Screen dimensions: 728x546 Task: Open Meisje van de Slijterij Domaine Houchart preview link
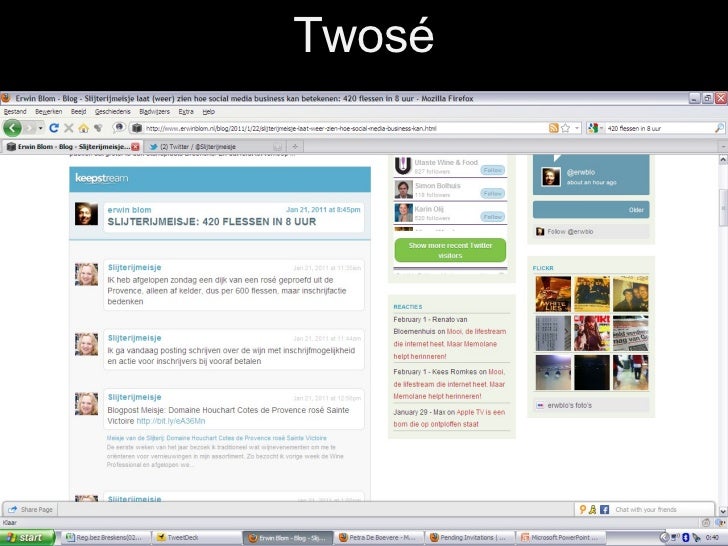point(216,438)
